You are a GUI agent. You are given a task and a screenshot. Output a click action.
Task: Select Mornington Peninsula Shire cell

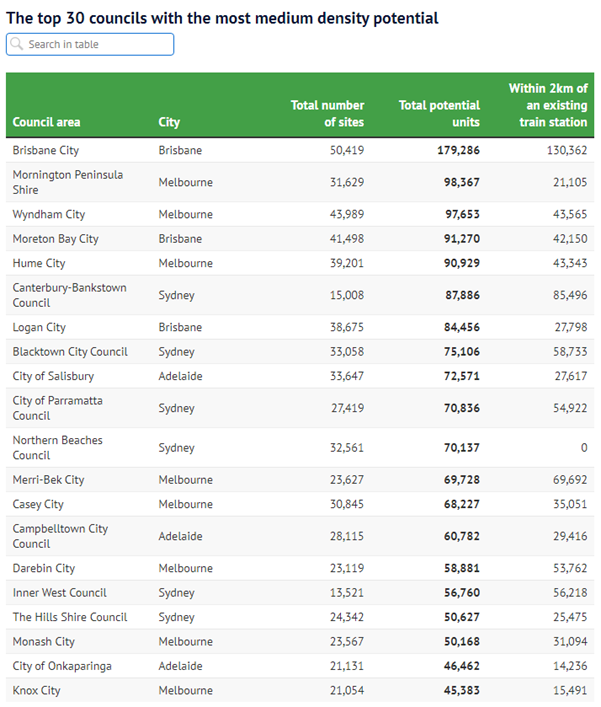(x=68, y=182)
